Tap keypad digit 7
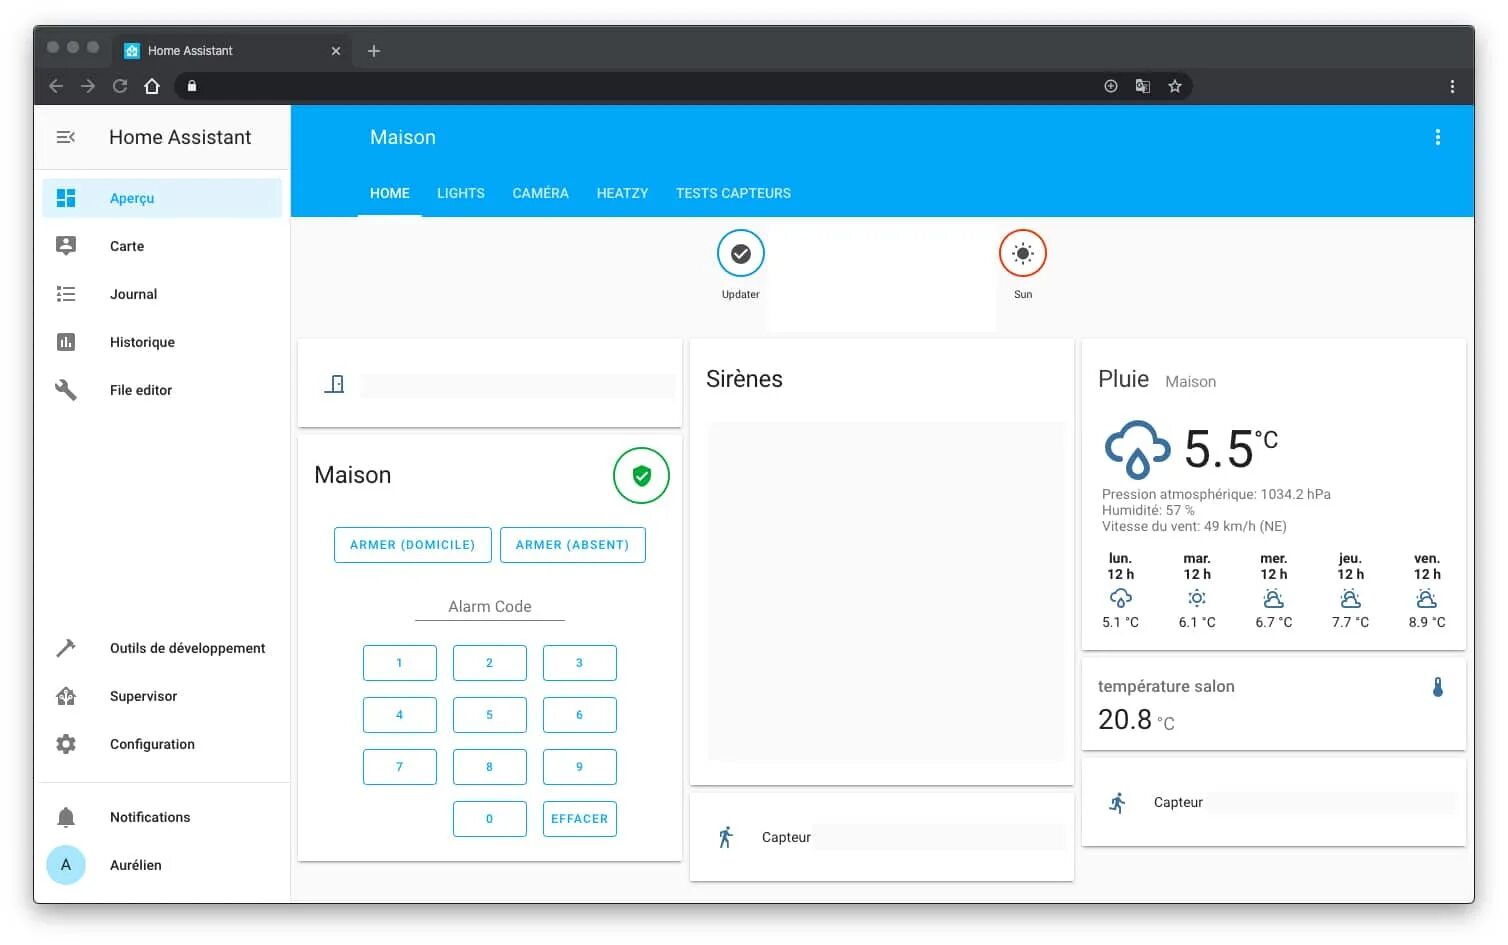 tap(400, 767)
